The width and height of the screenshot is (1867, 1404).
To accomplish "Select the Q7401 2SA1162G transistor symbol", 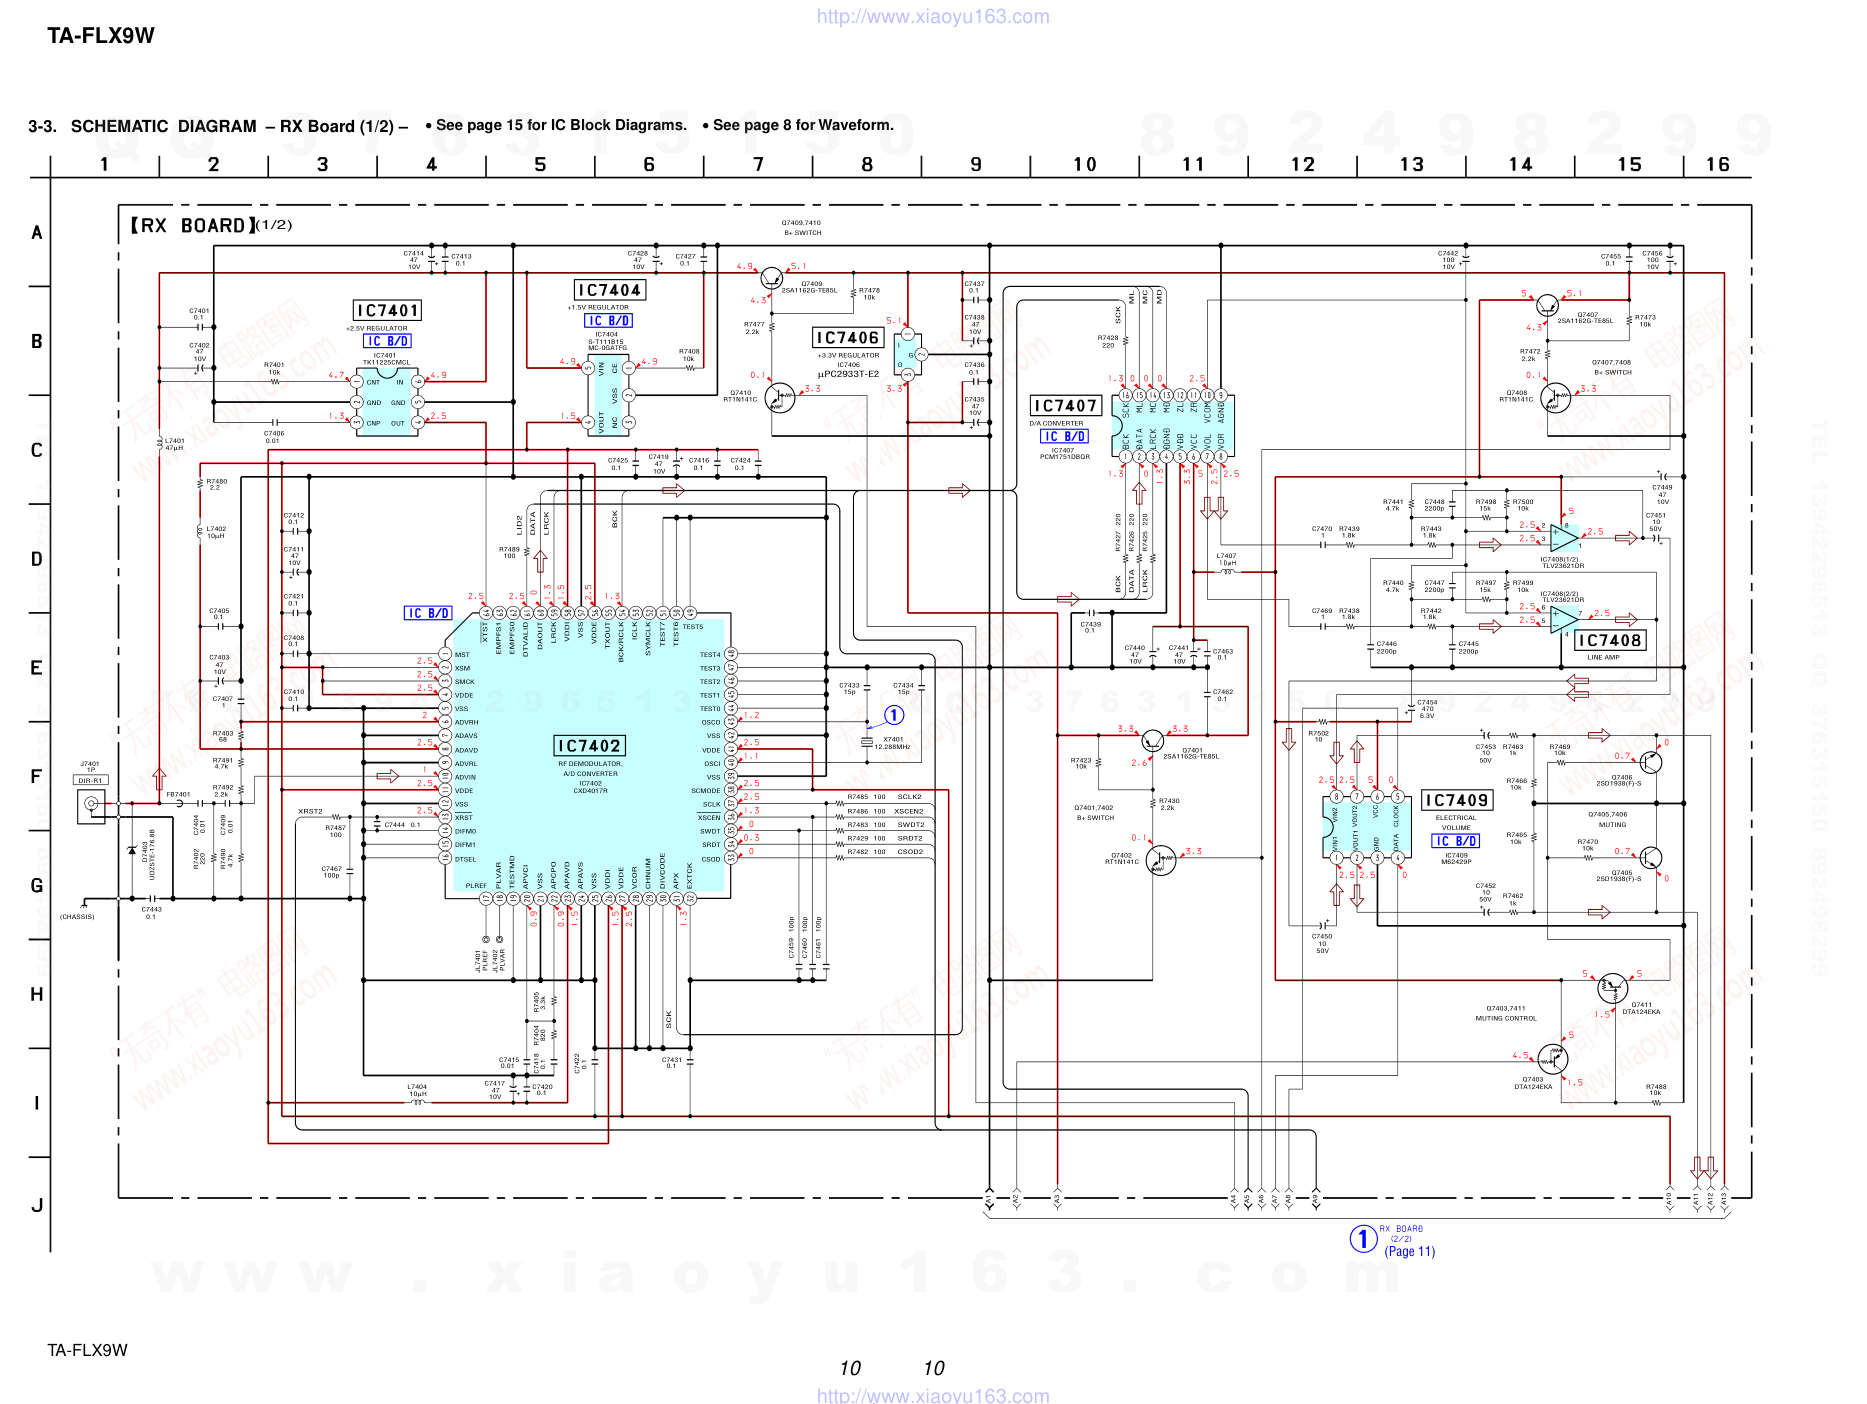I will (1152, 741).
